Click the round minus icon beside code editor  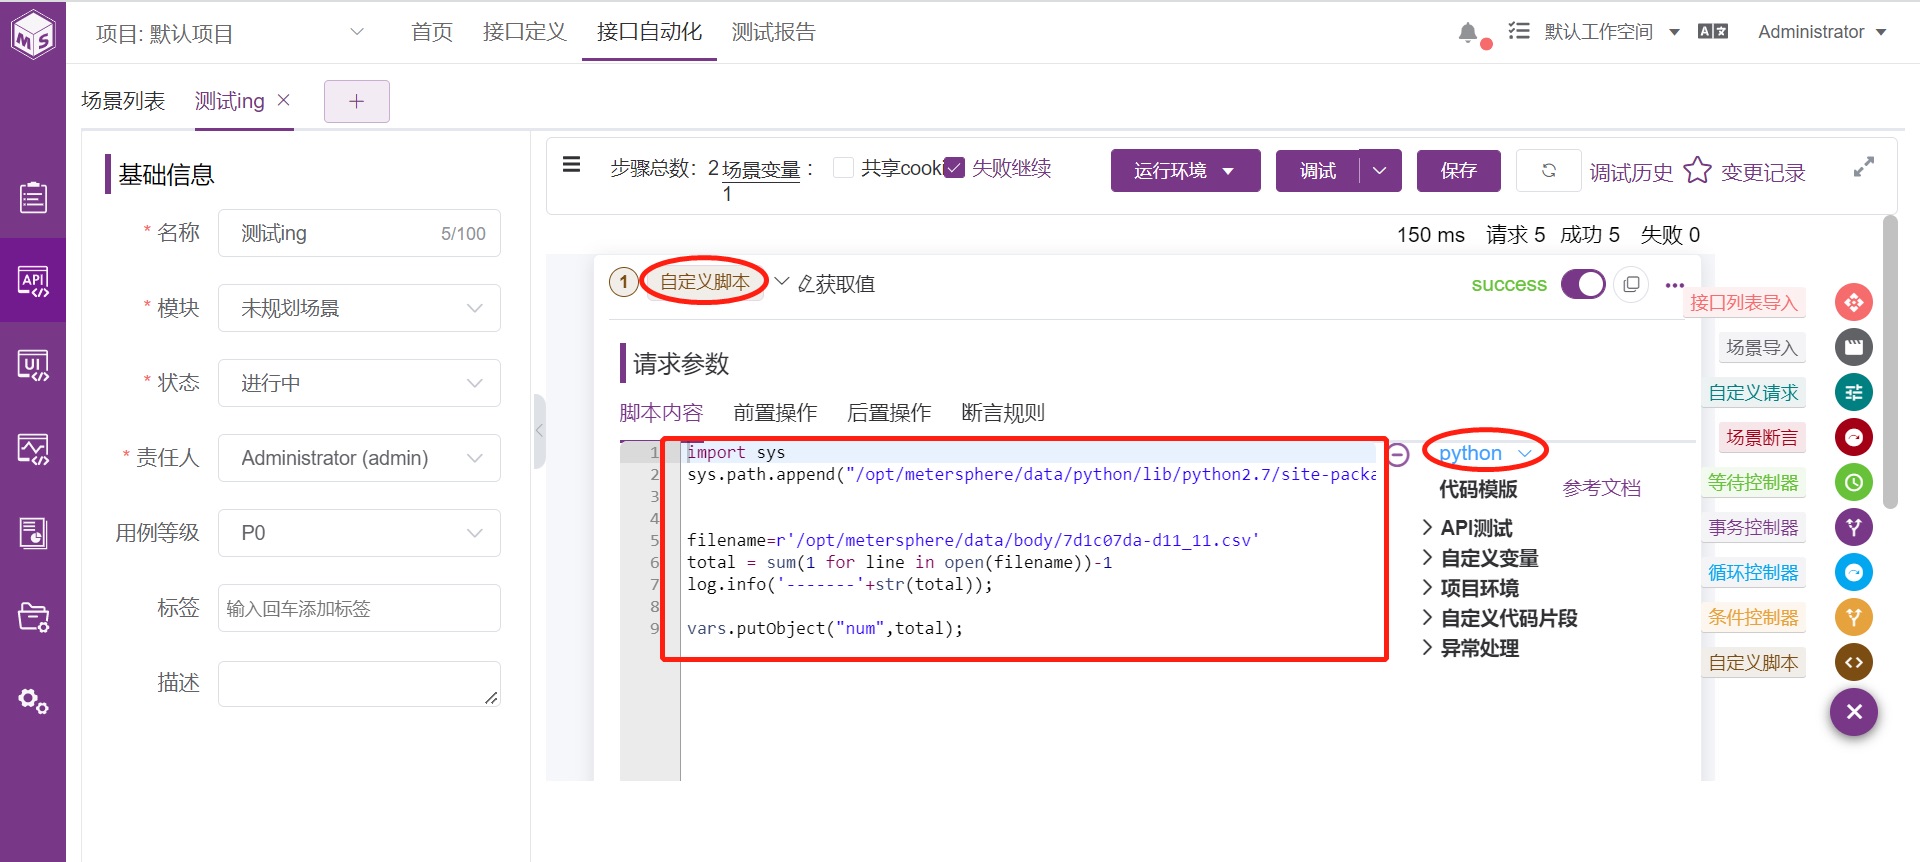tap(1398, 455)
